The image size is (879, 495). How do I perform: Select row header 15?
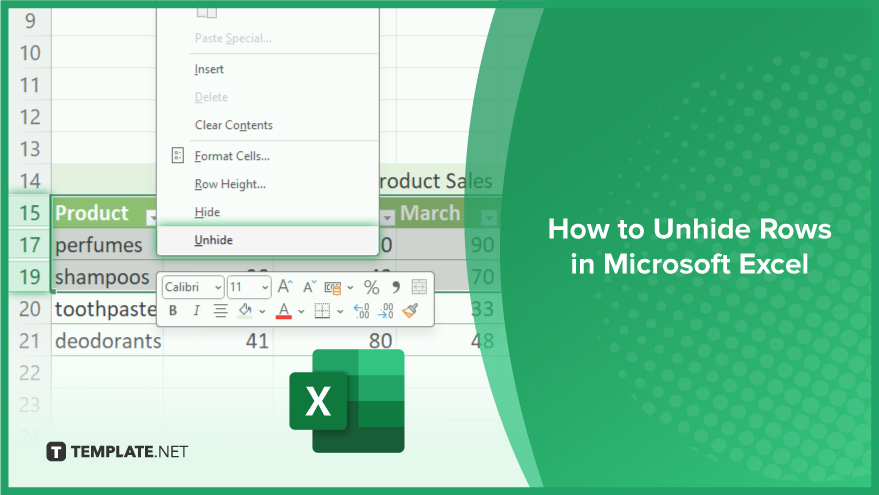tap(30, 213)
